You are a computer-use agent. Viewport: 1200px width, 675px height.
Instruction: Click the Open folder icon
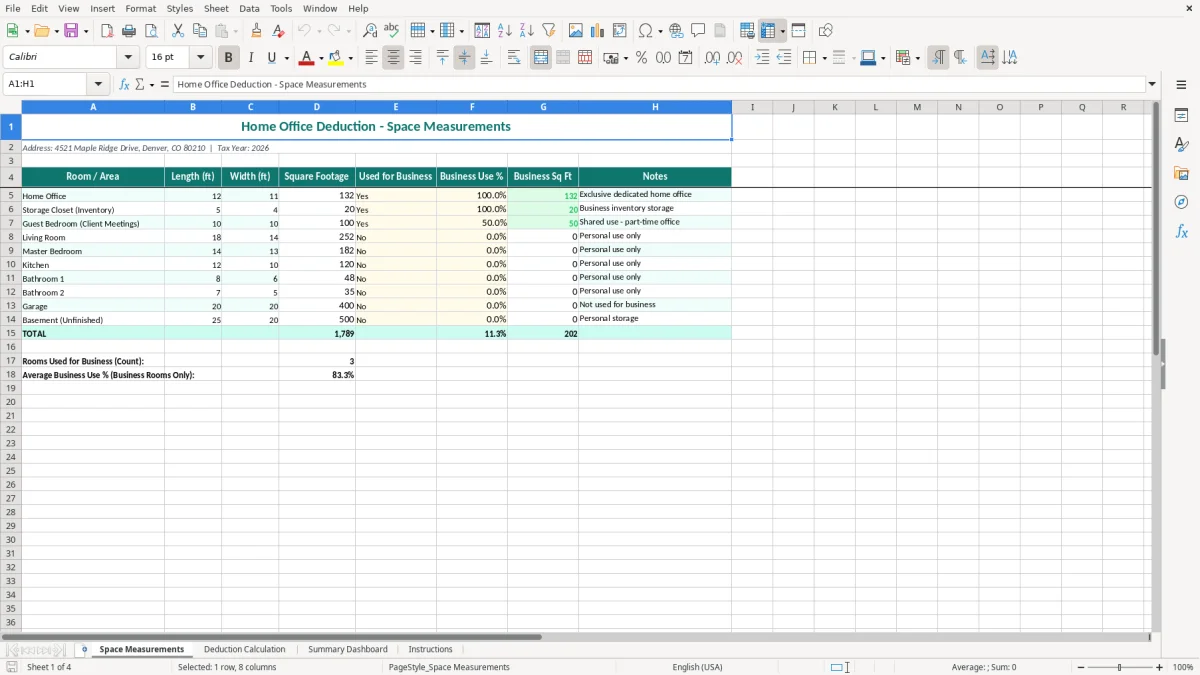click(x=41, y=31)
